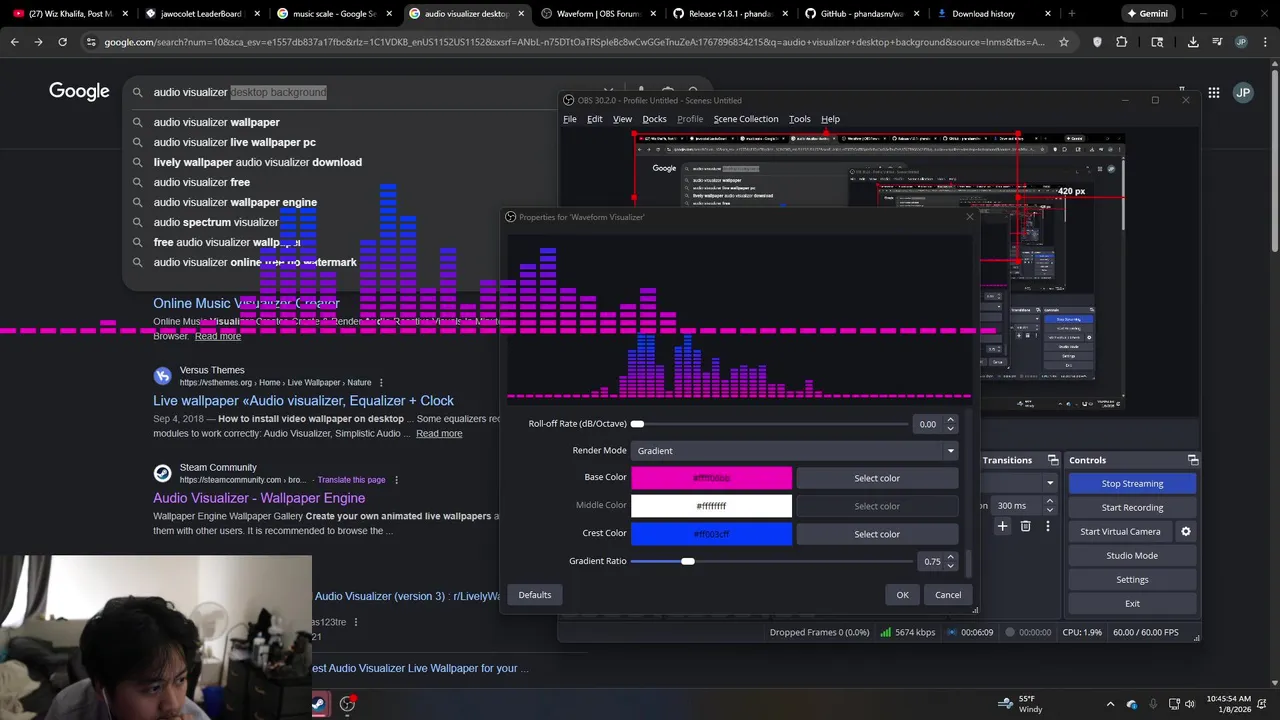Pop out the Controls dock icon
This screenshot has width=1280, height=720.
coord(1193,460)
